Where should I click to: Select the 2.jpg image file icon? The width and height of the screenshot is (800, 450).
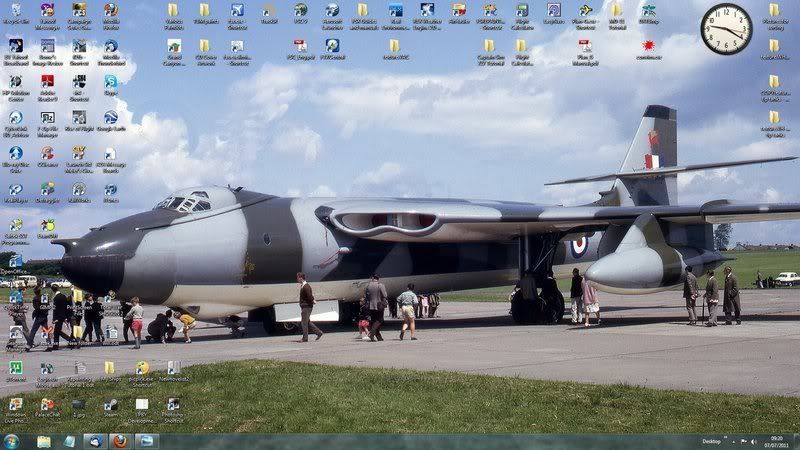click(79, 408)
